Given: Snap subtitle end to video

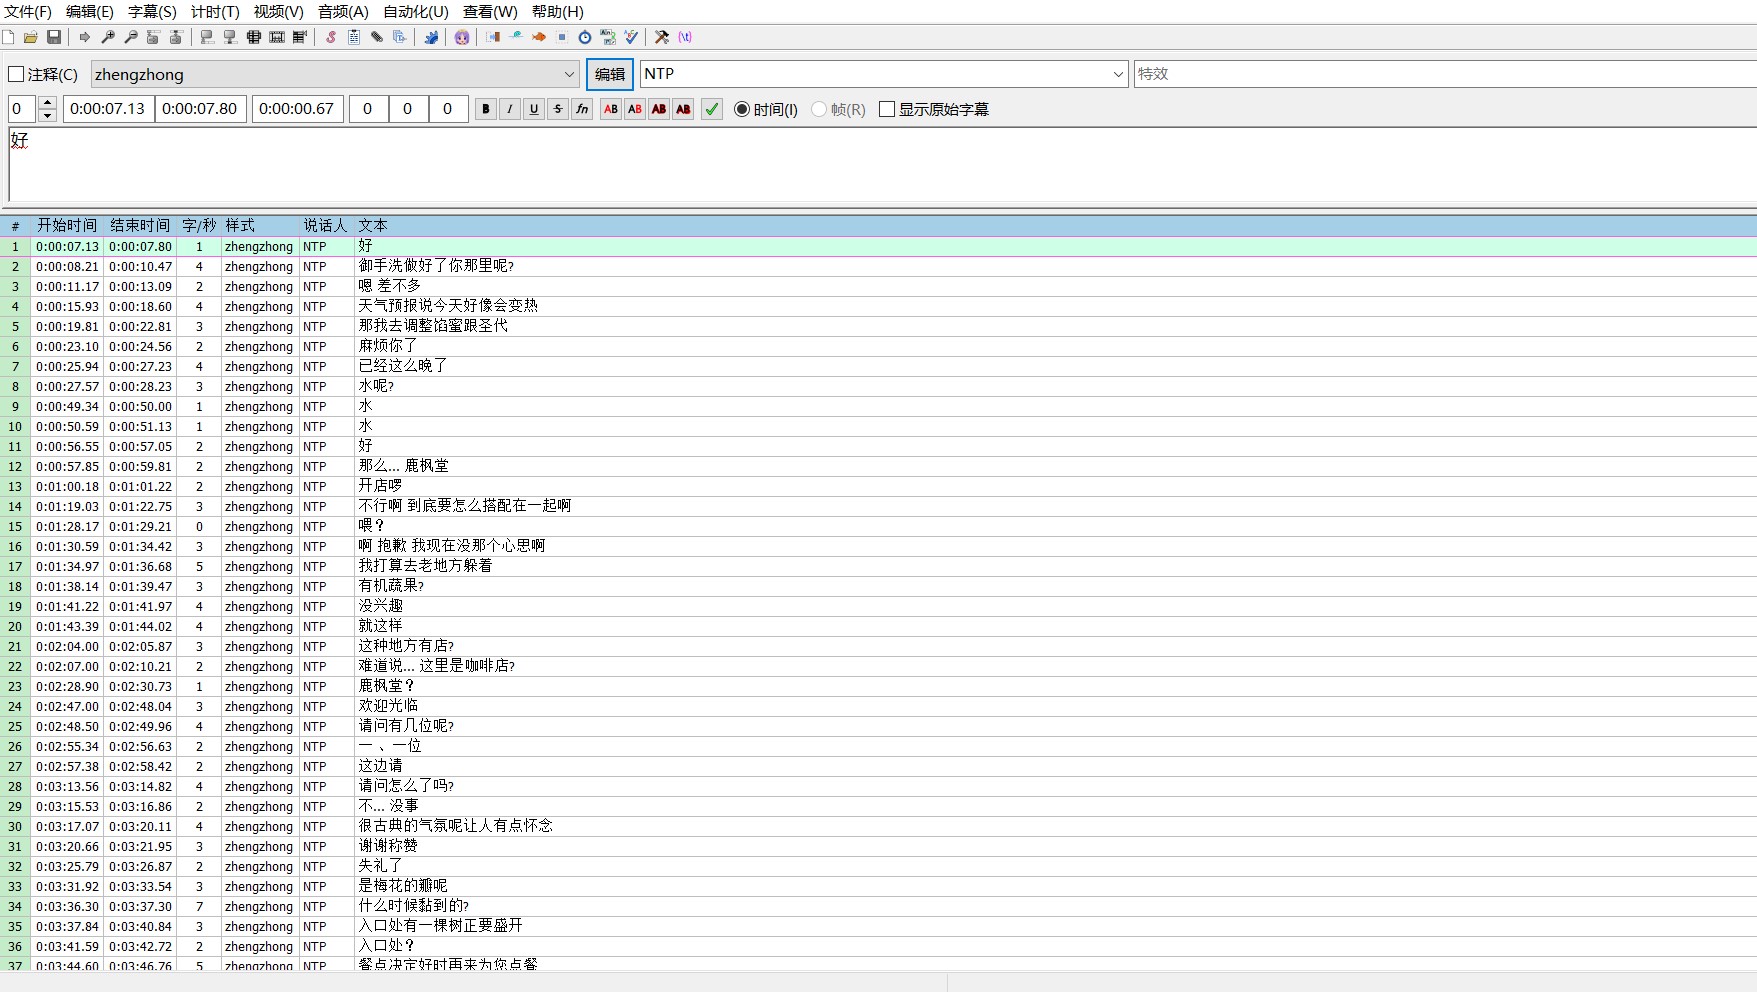Looking at the screenshot, I should tap(230, 37).
